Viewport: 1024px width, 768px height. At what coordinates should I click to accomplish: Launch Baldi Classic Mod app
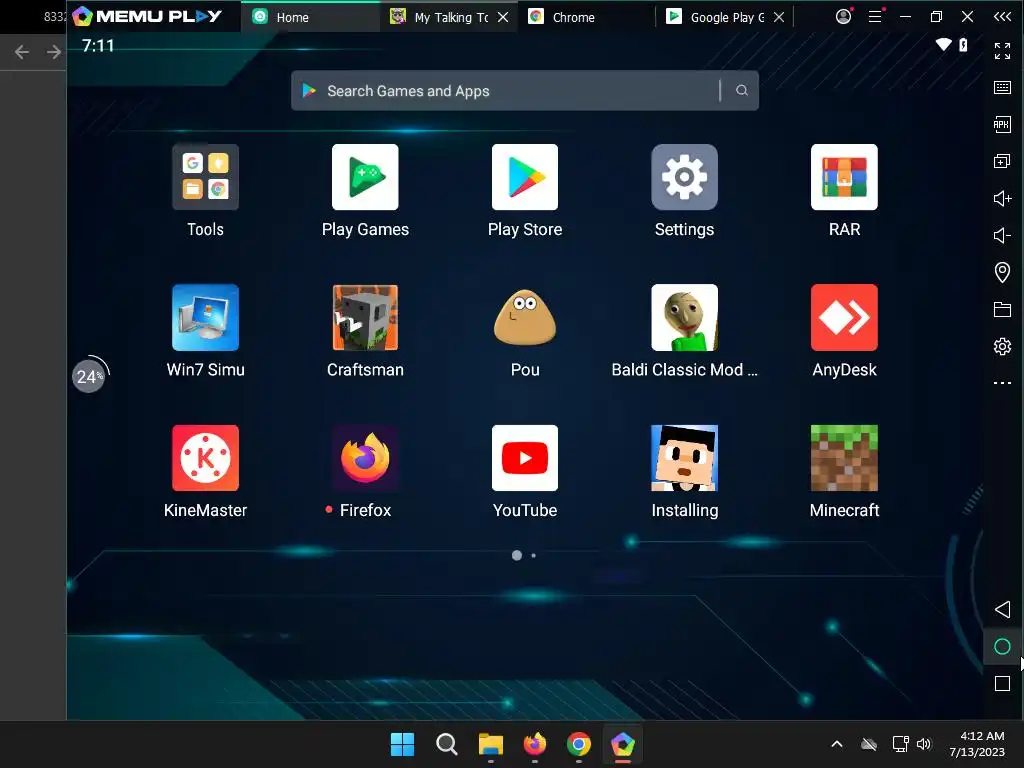click(684, 317)
